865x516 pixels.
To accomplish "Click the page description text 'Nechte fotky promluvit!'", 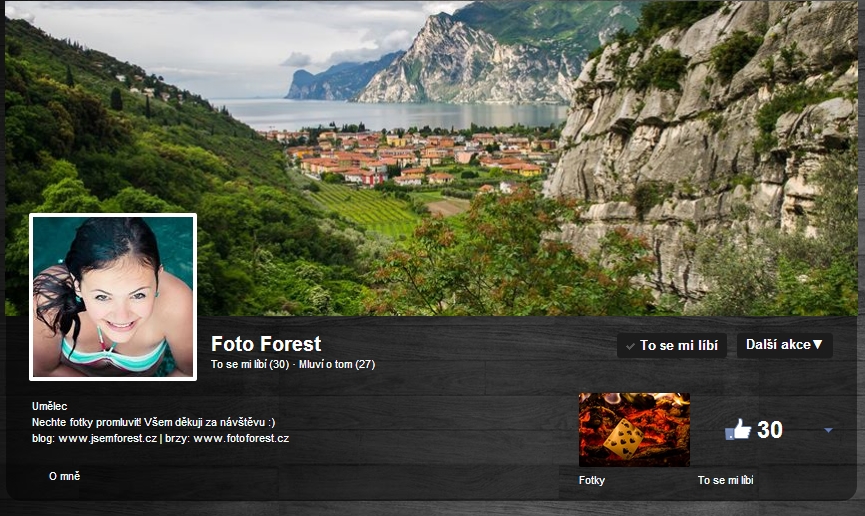I will coord(87,422).
